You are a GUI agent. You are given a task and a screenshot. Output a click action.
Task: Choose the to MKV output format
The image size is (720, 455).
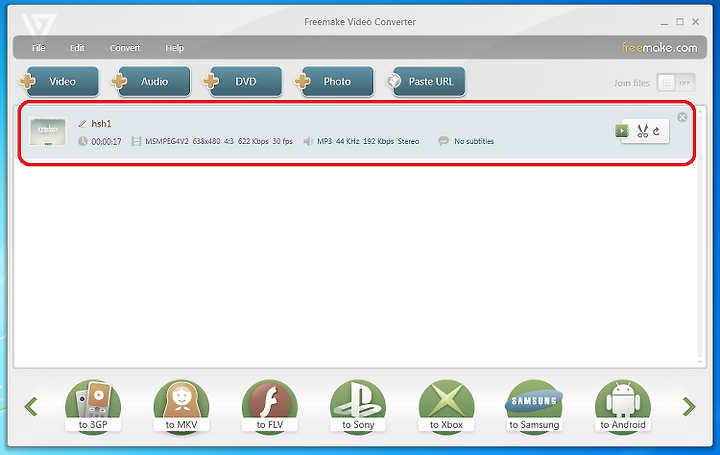click(x=181, y=407)
